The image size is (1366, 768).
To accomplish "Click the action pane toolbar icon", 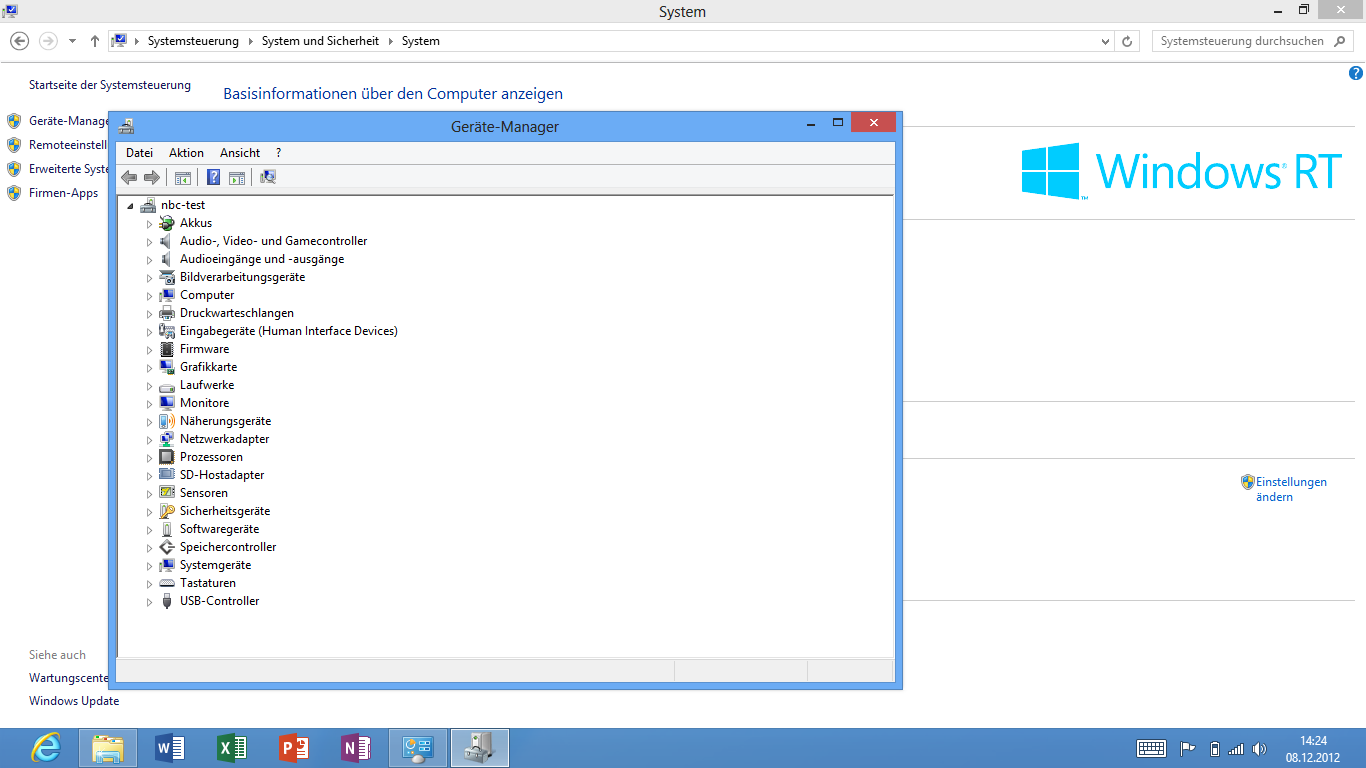I will (x=237, y=177).
